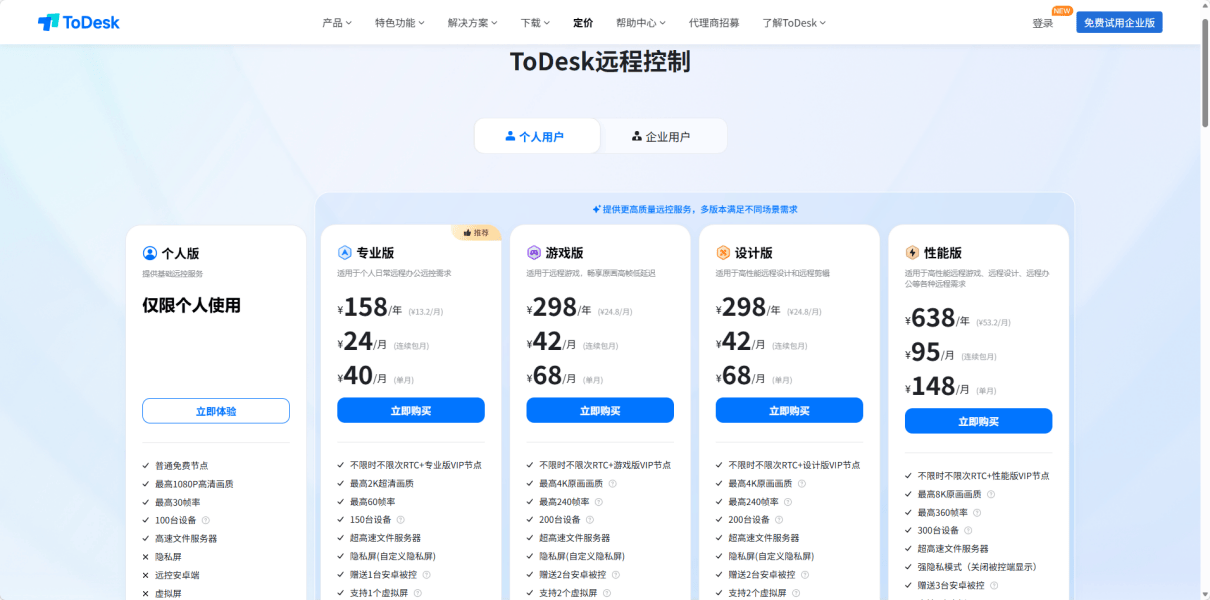The height and width of the screenshot is (600, 1210).
Task: Click 强隐私模式（关闭被控端显示）text
Action: [x=977, y=567]
